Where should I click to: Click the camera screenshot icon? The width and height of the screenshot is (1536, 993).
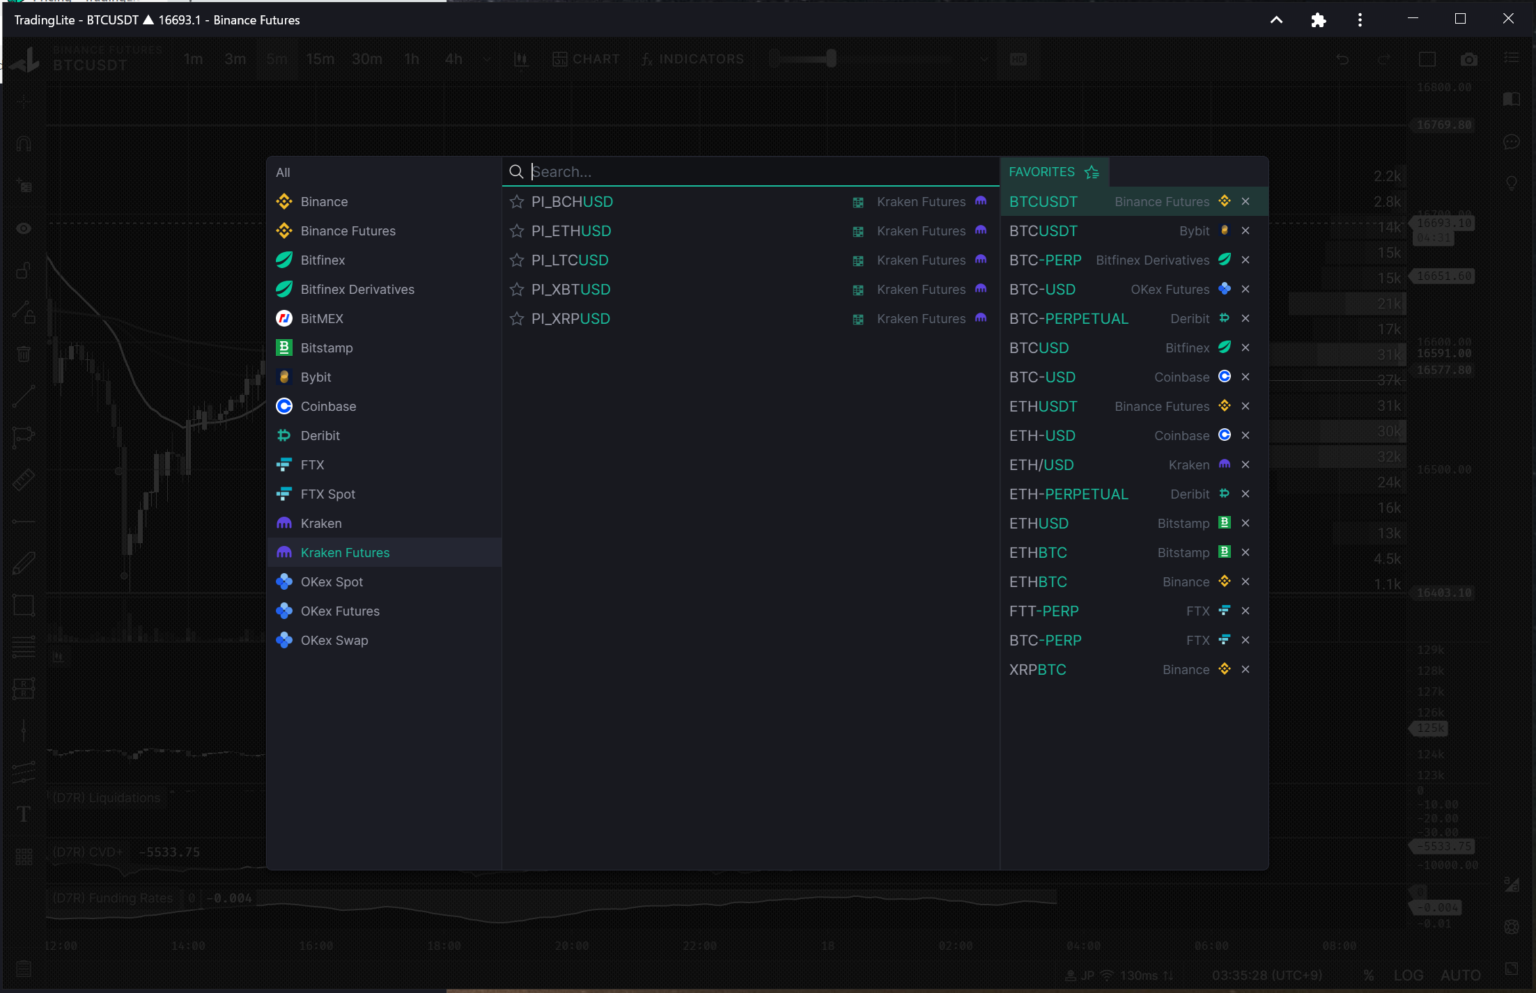[1468, 60]
